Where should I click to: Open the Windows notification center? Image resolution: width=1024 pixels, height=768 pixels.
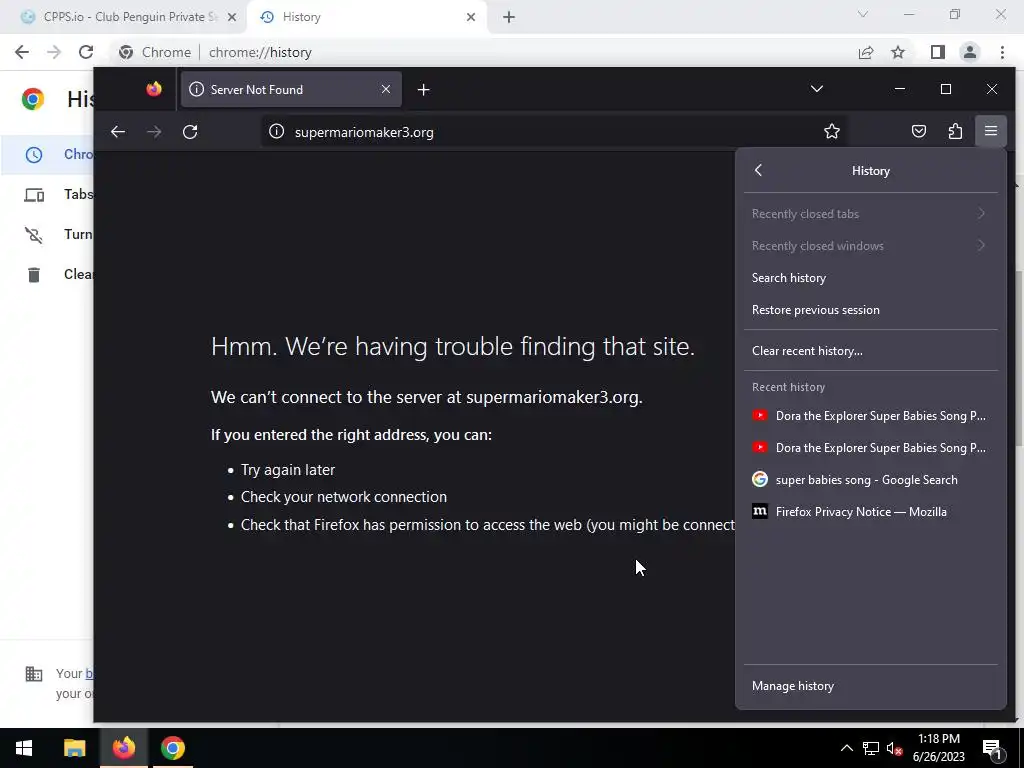[x=992, y=749]
